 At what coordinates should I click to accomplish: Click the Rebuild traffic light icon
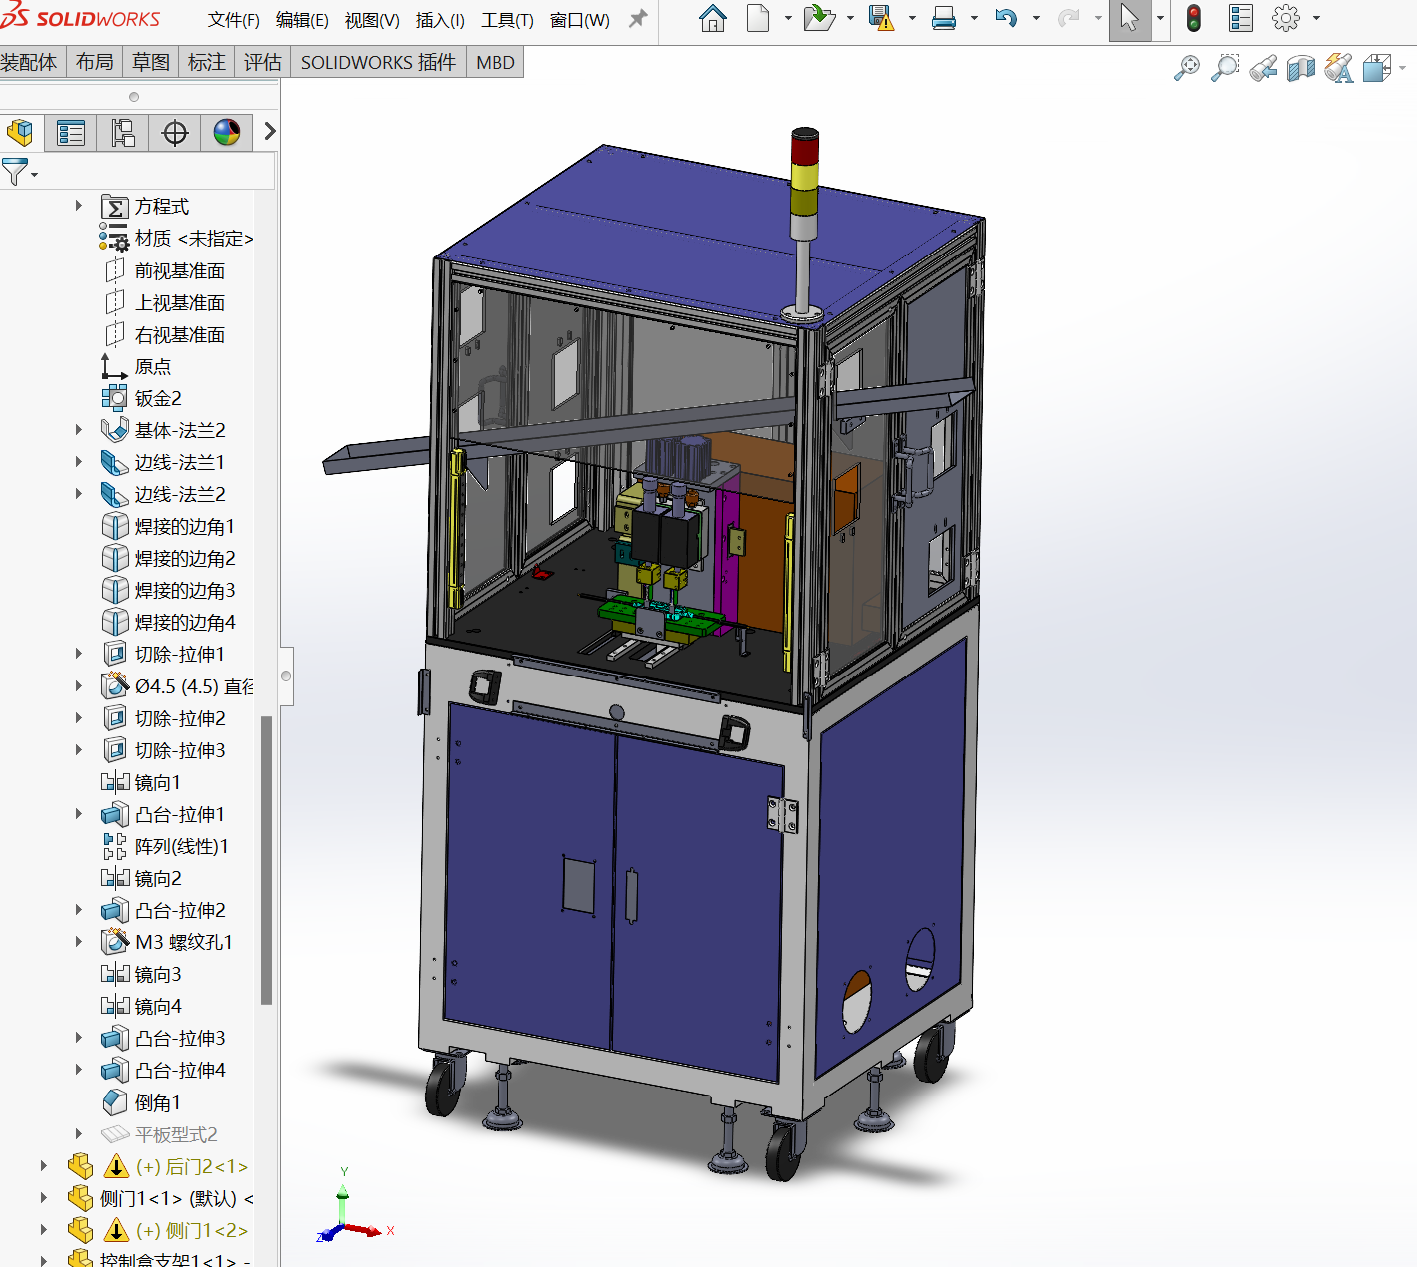click(1193, 19)
